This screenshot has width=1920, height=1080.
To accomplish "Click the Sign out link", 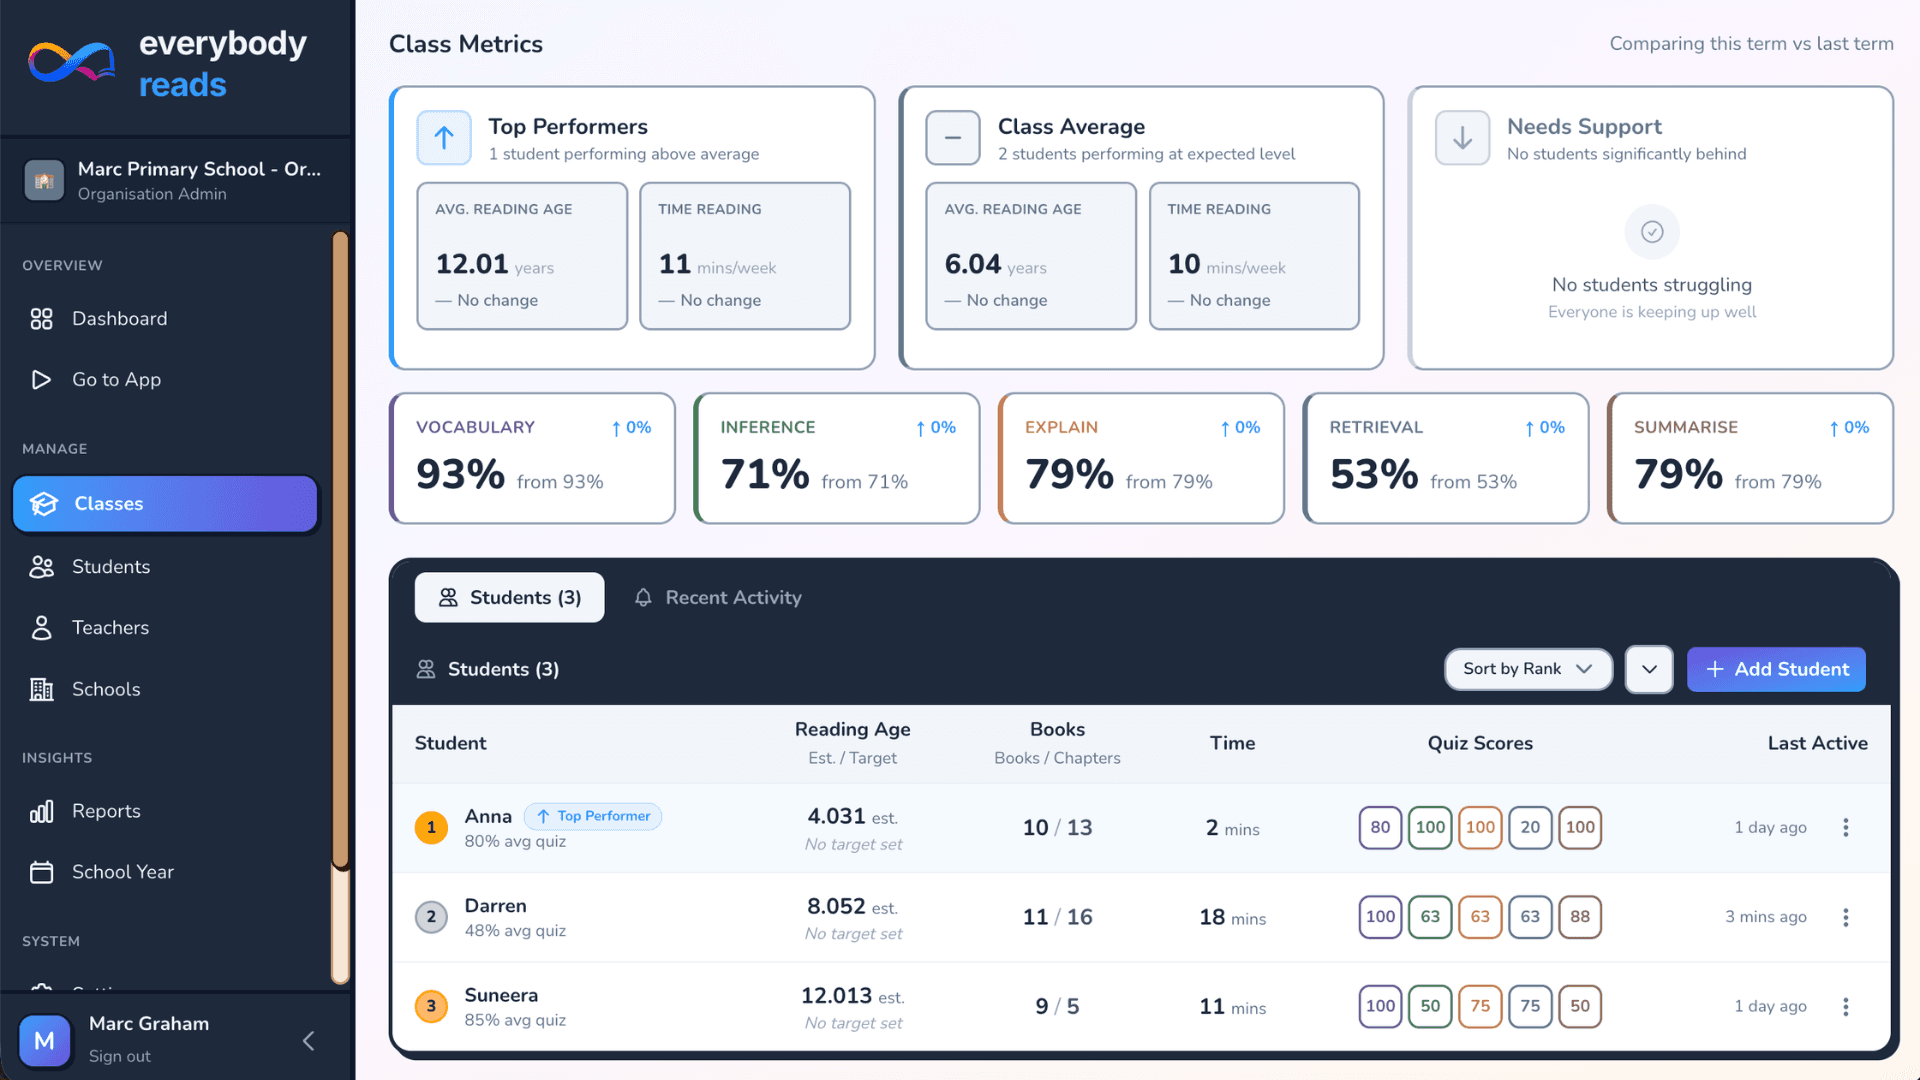I will pyautogui.click(x=119, y=1056).
